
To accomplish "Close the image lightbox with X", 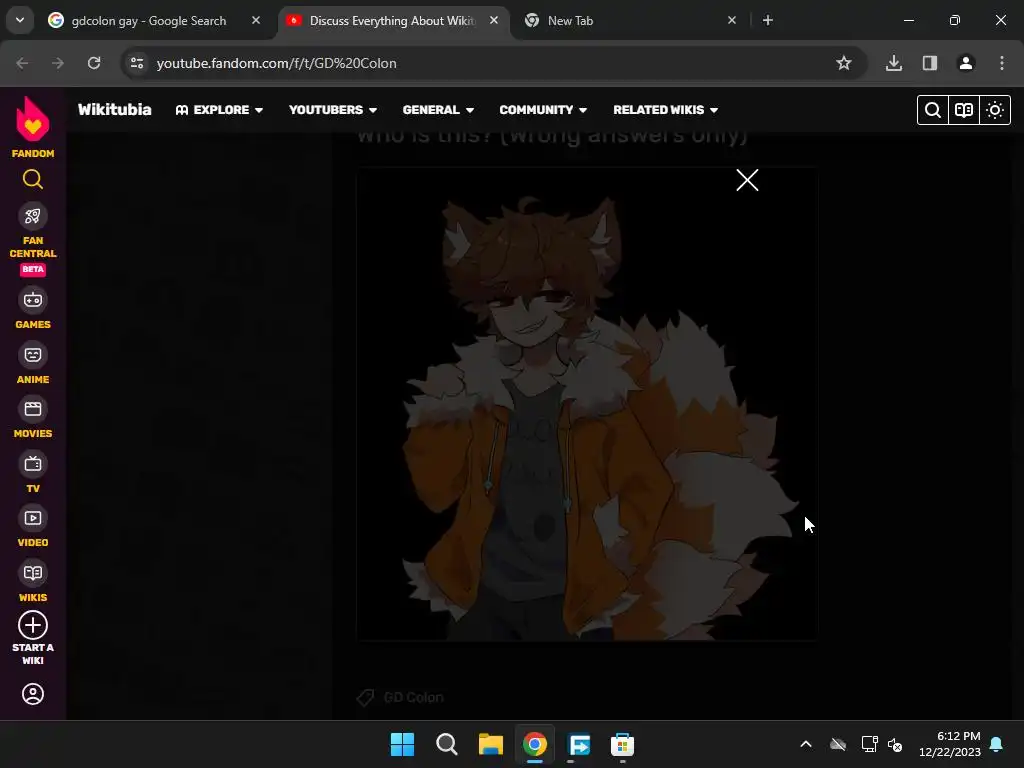I will tap(747, 180).
